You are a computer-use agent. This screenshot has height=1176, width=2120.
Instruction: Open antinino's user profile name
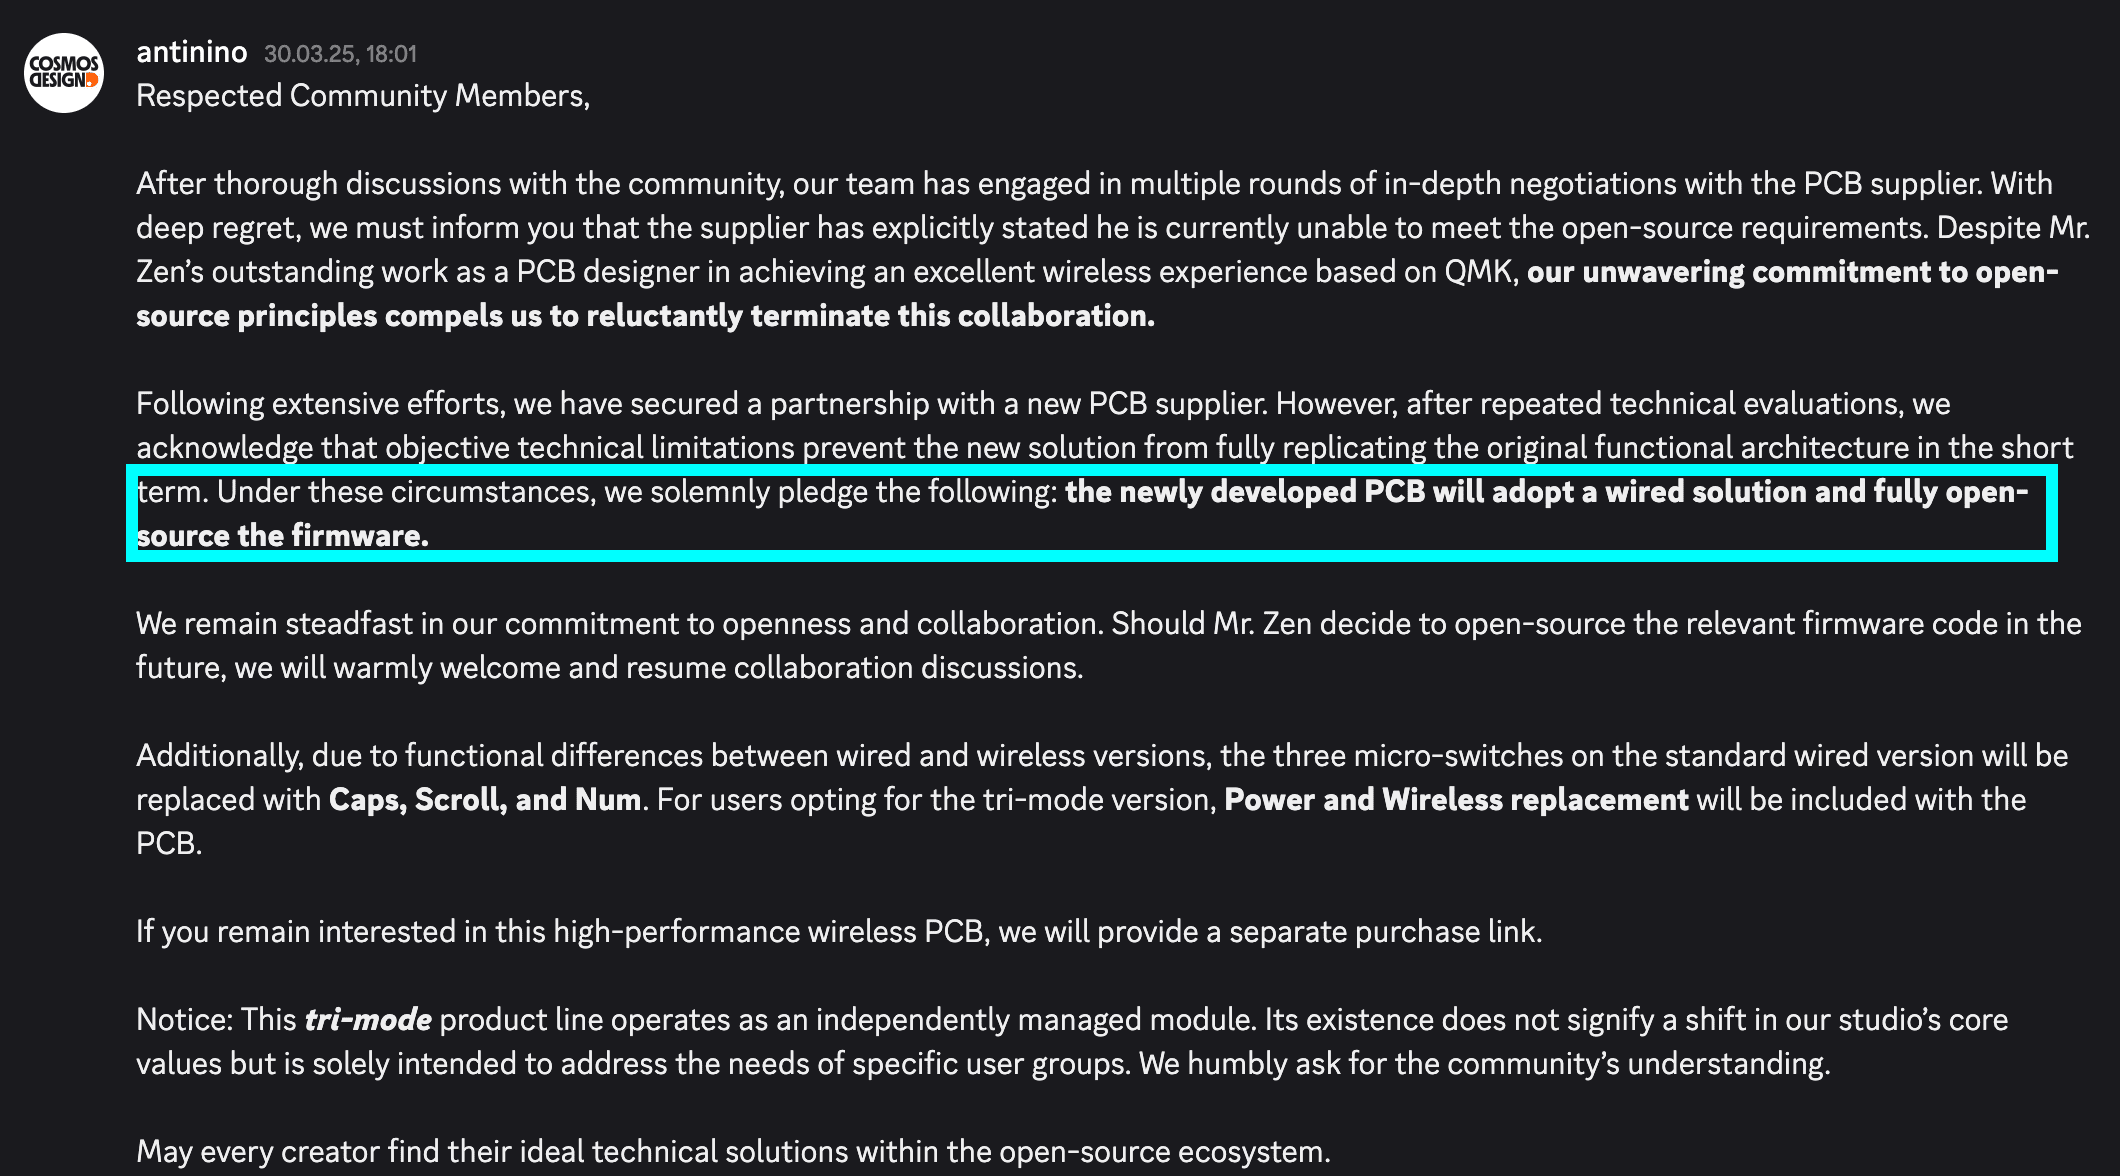pyautogui.click(x=191, y=52)
